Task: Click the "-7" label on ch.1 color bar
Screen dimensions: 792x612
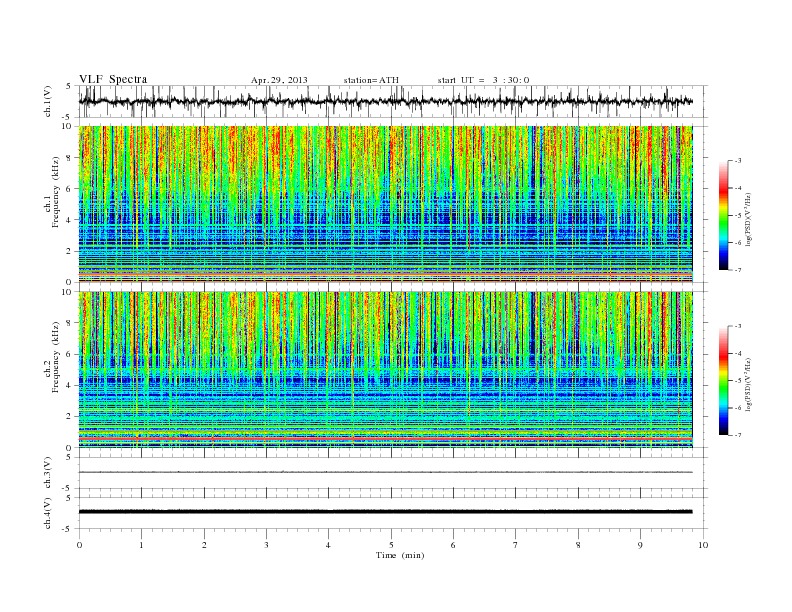Action: click(x=738, y=270)
